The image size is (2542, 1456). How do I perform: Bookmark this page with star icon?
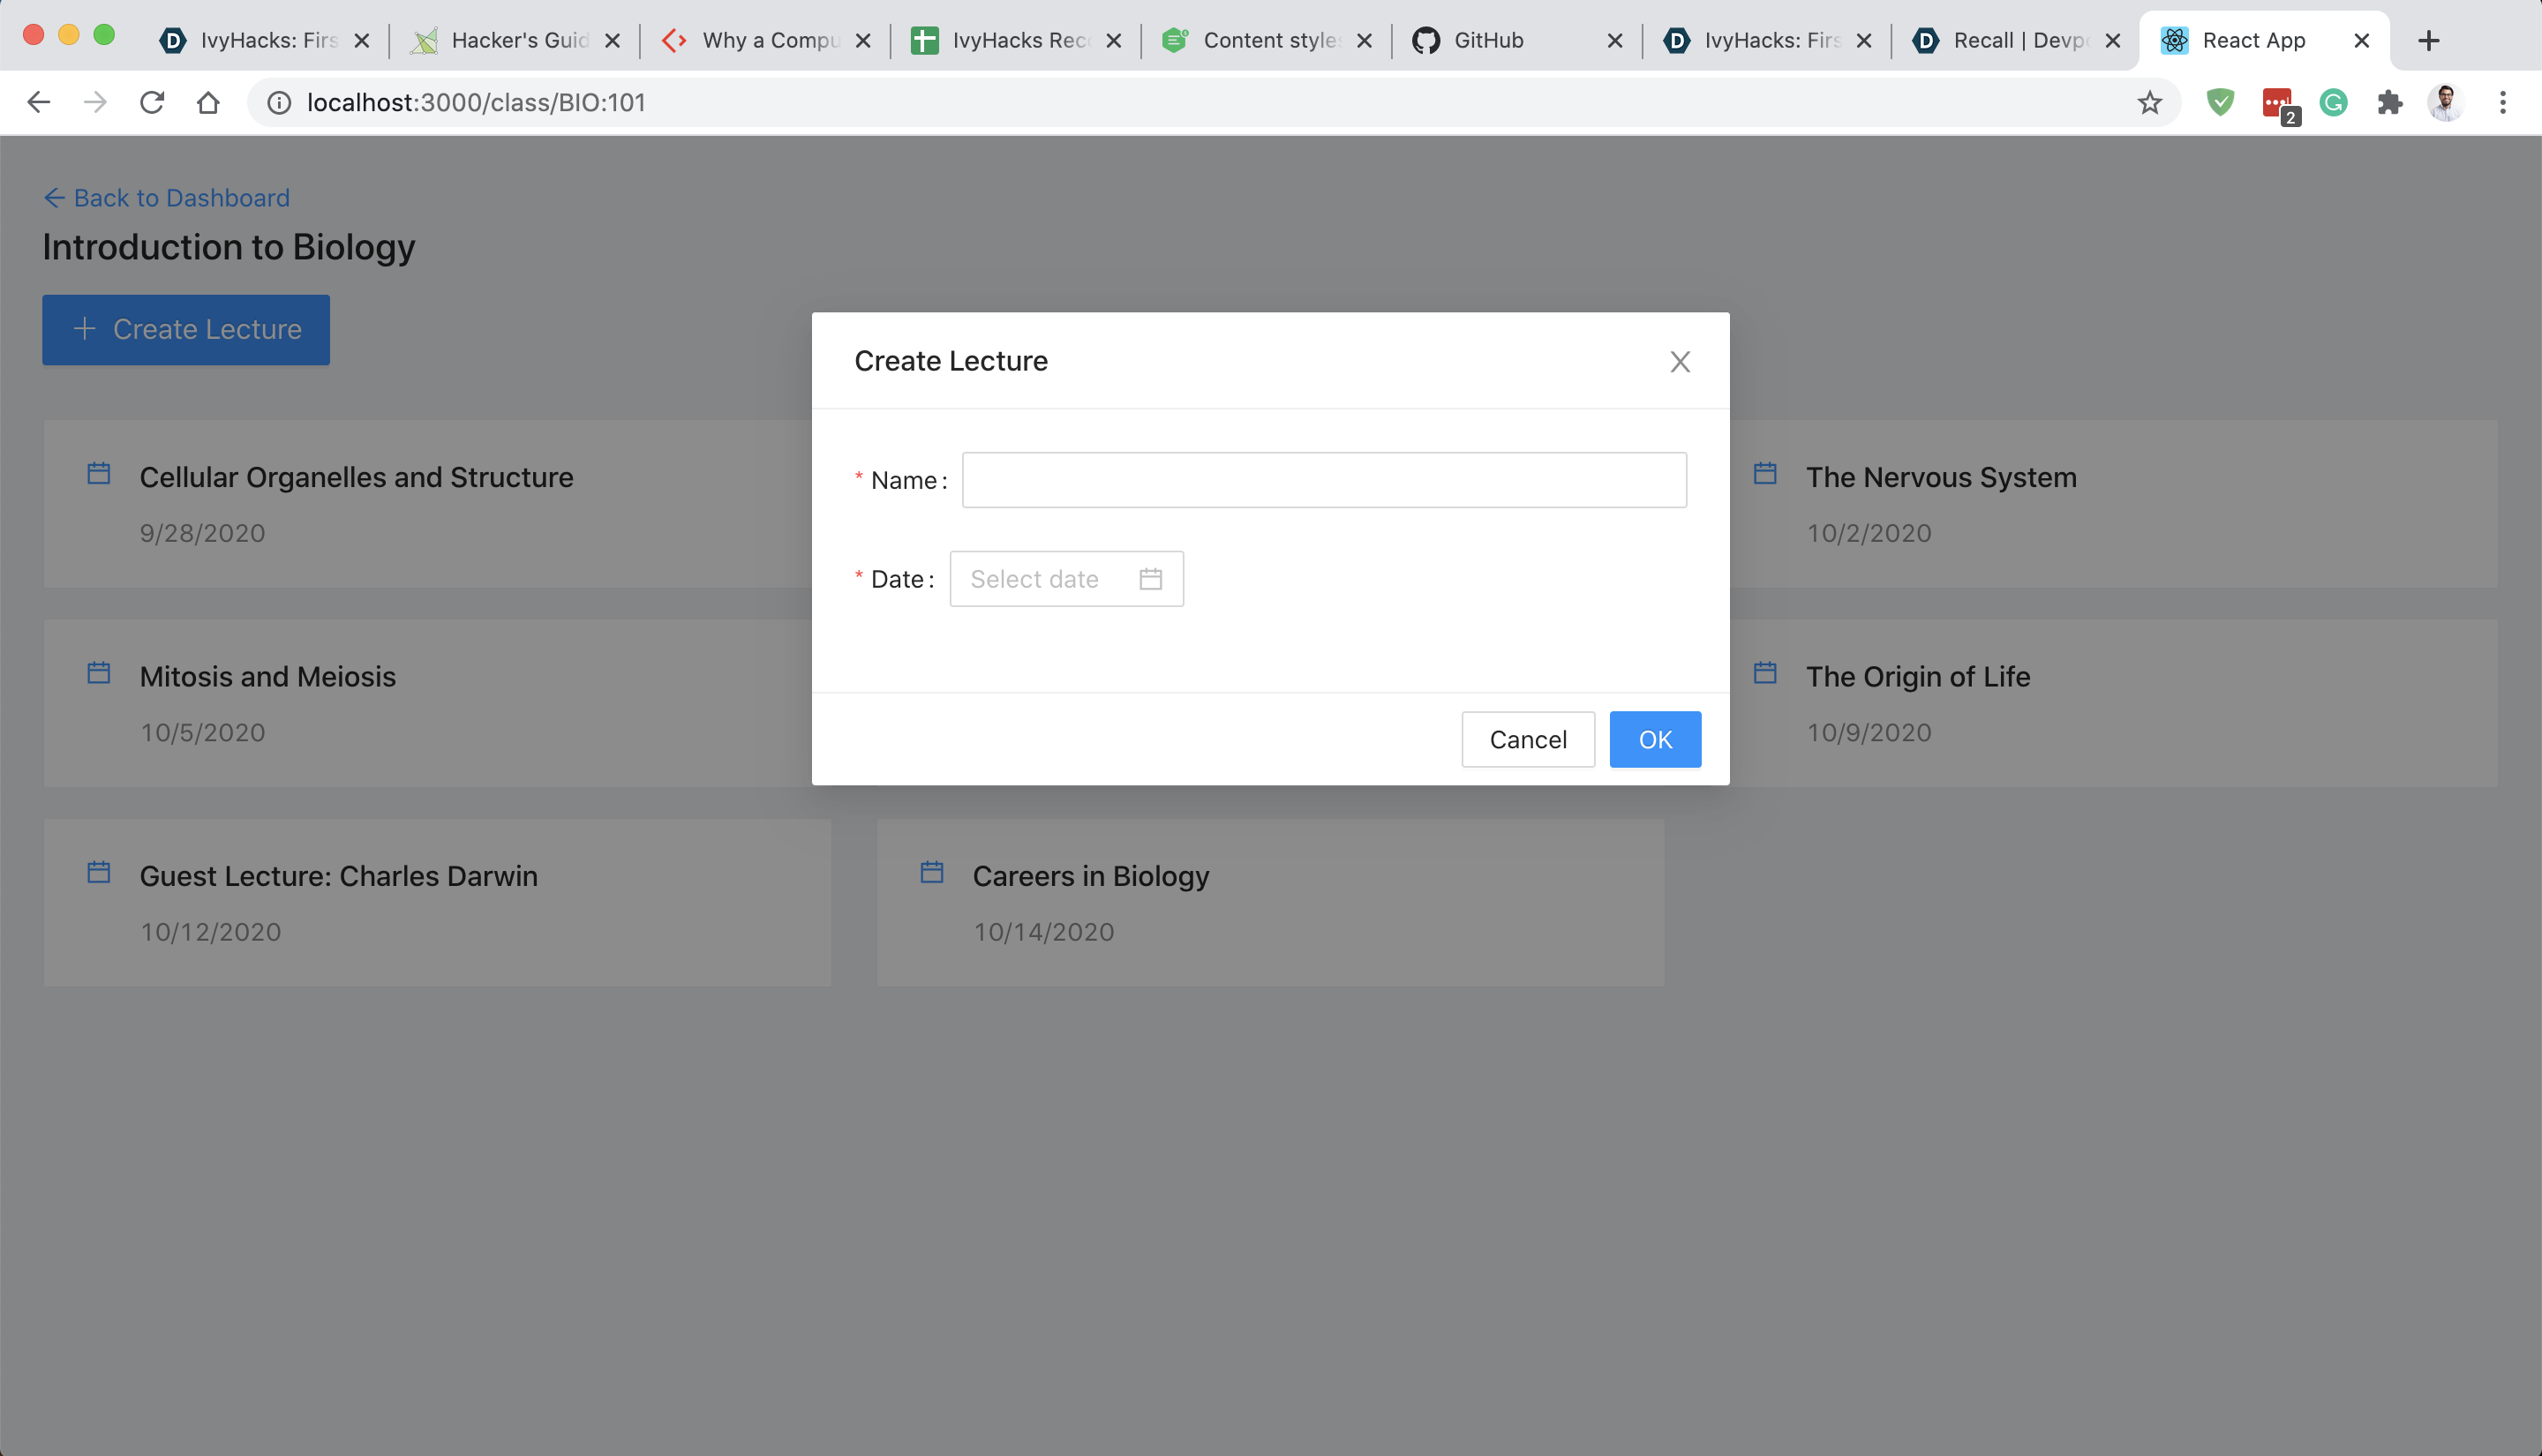(2149, 102)
